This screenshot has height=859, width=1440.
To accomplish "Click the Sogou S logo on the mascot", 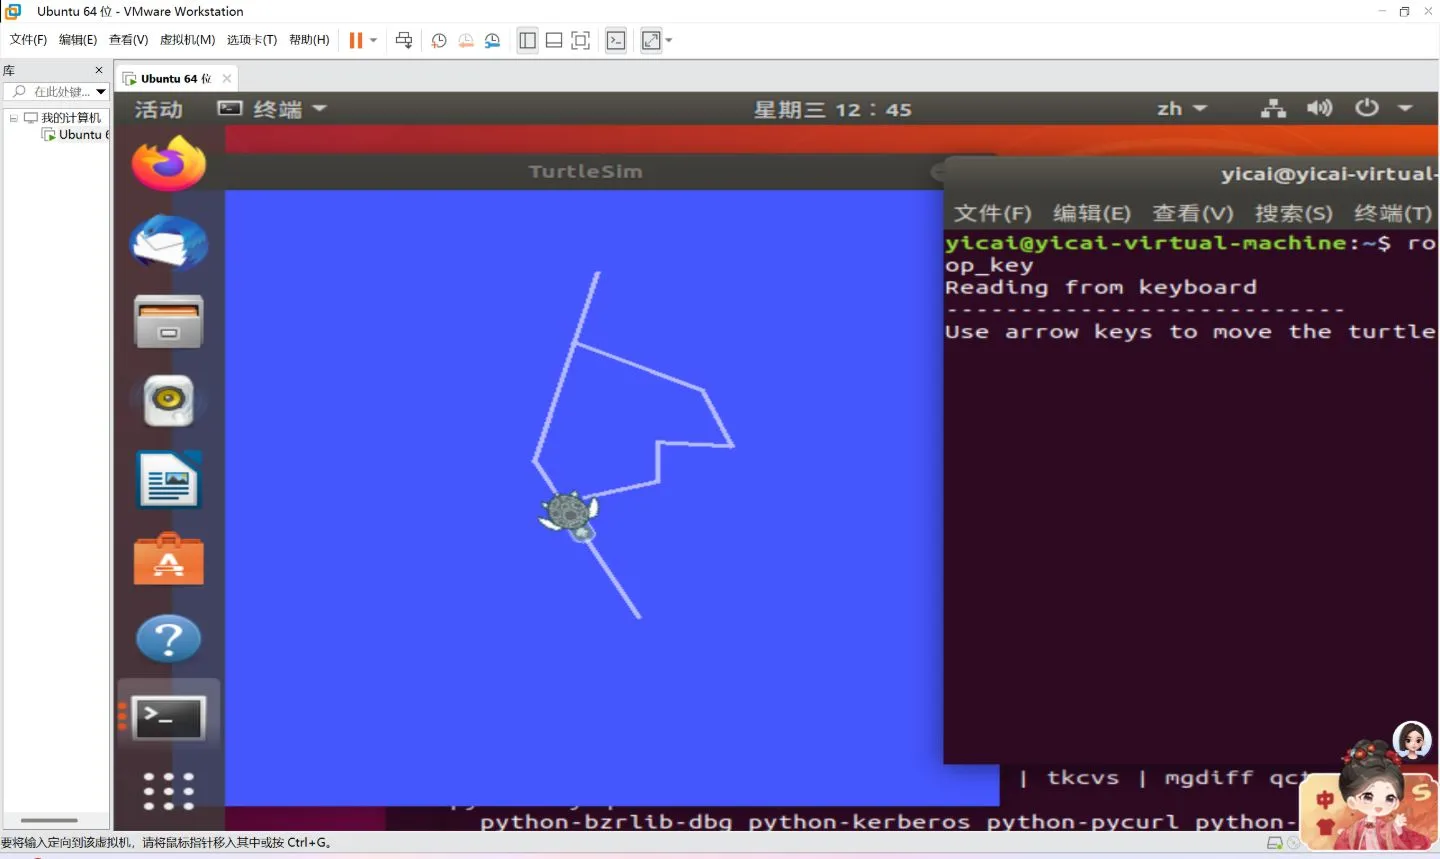I will 1421,793.
